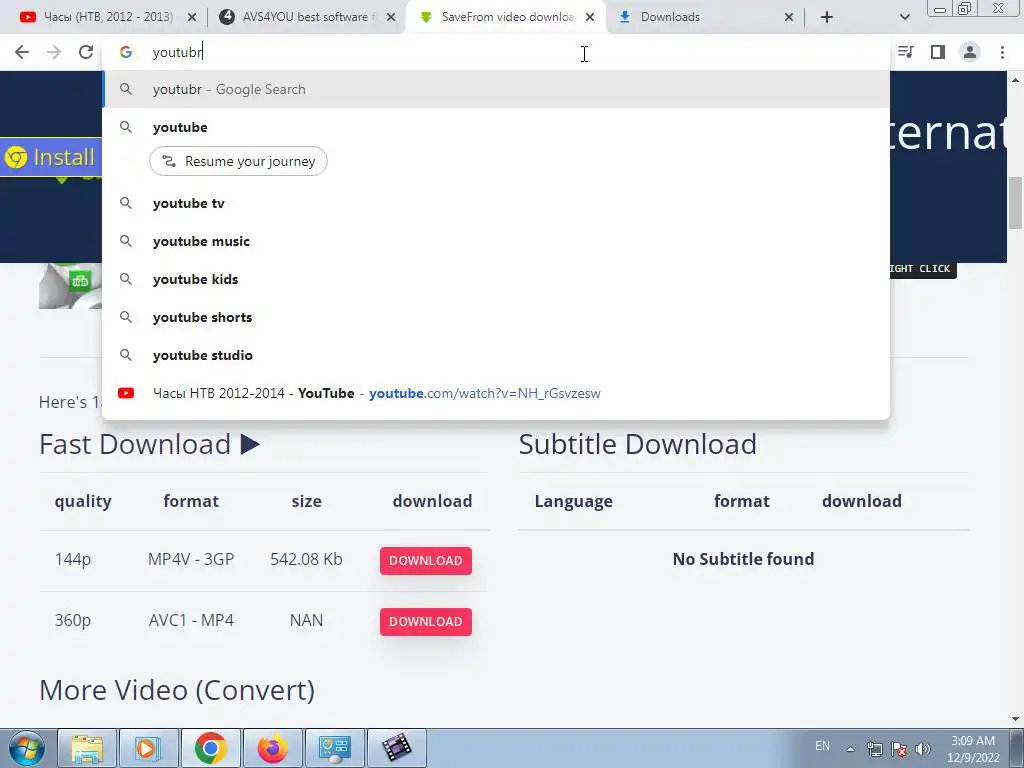
Task: Click the Google icon in address bar
Action: 126,52
